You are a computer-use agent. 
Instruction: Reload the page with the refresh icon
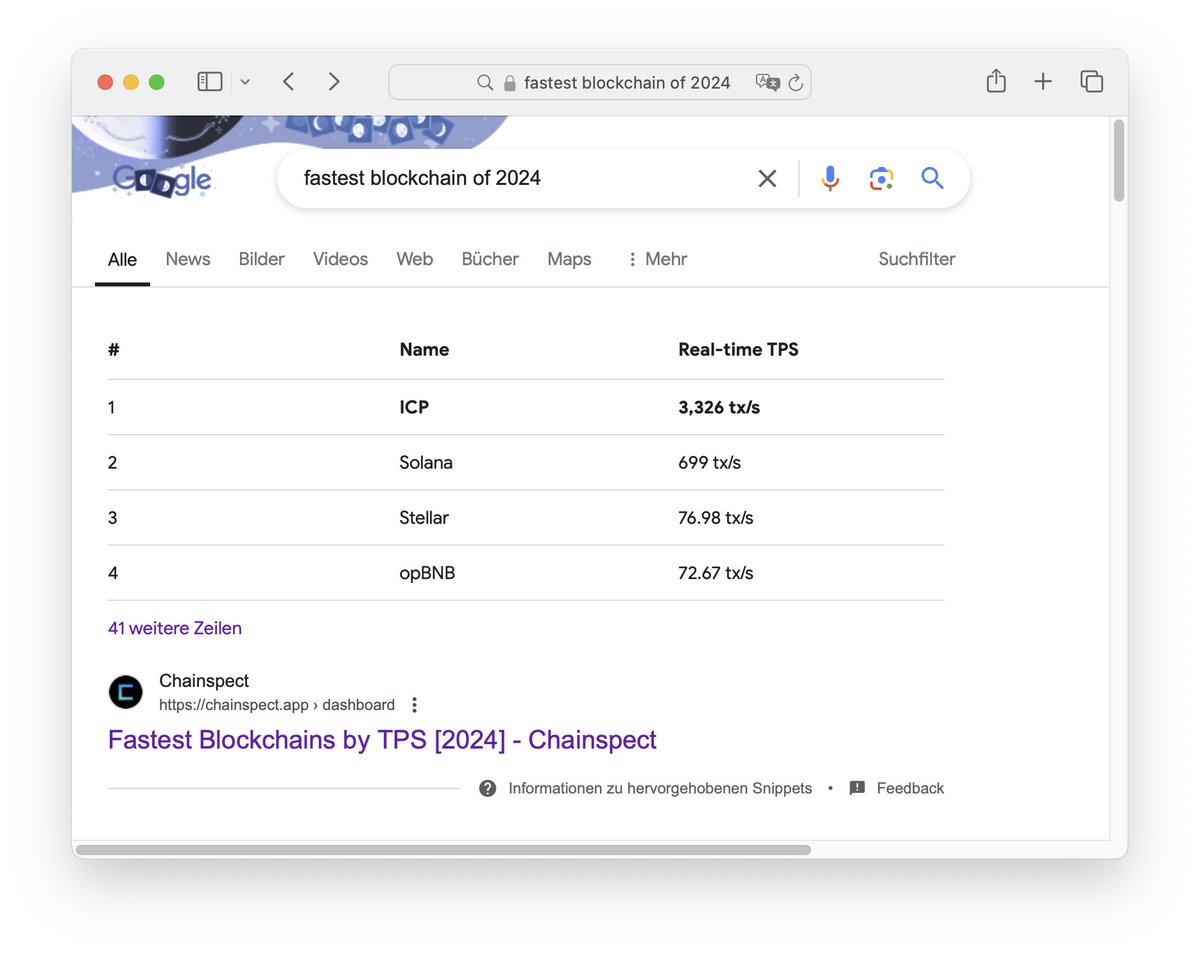click(x=796, y=83)
